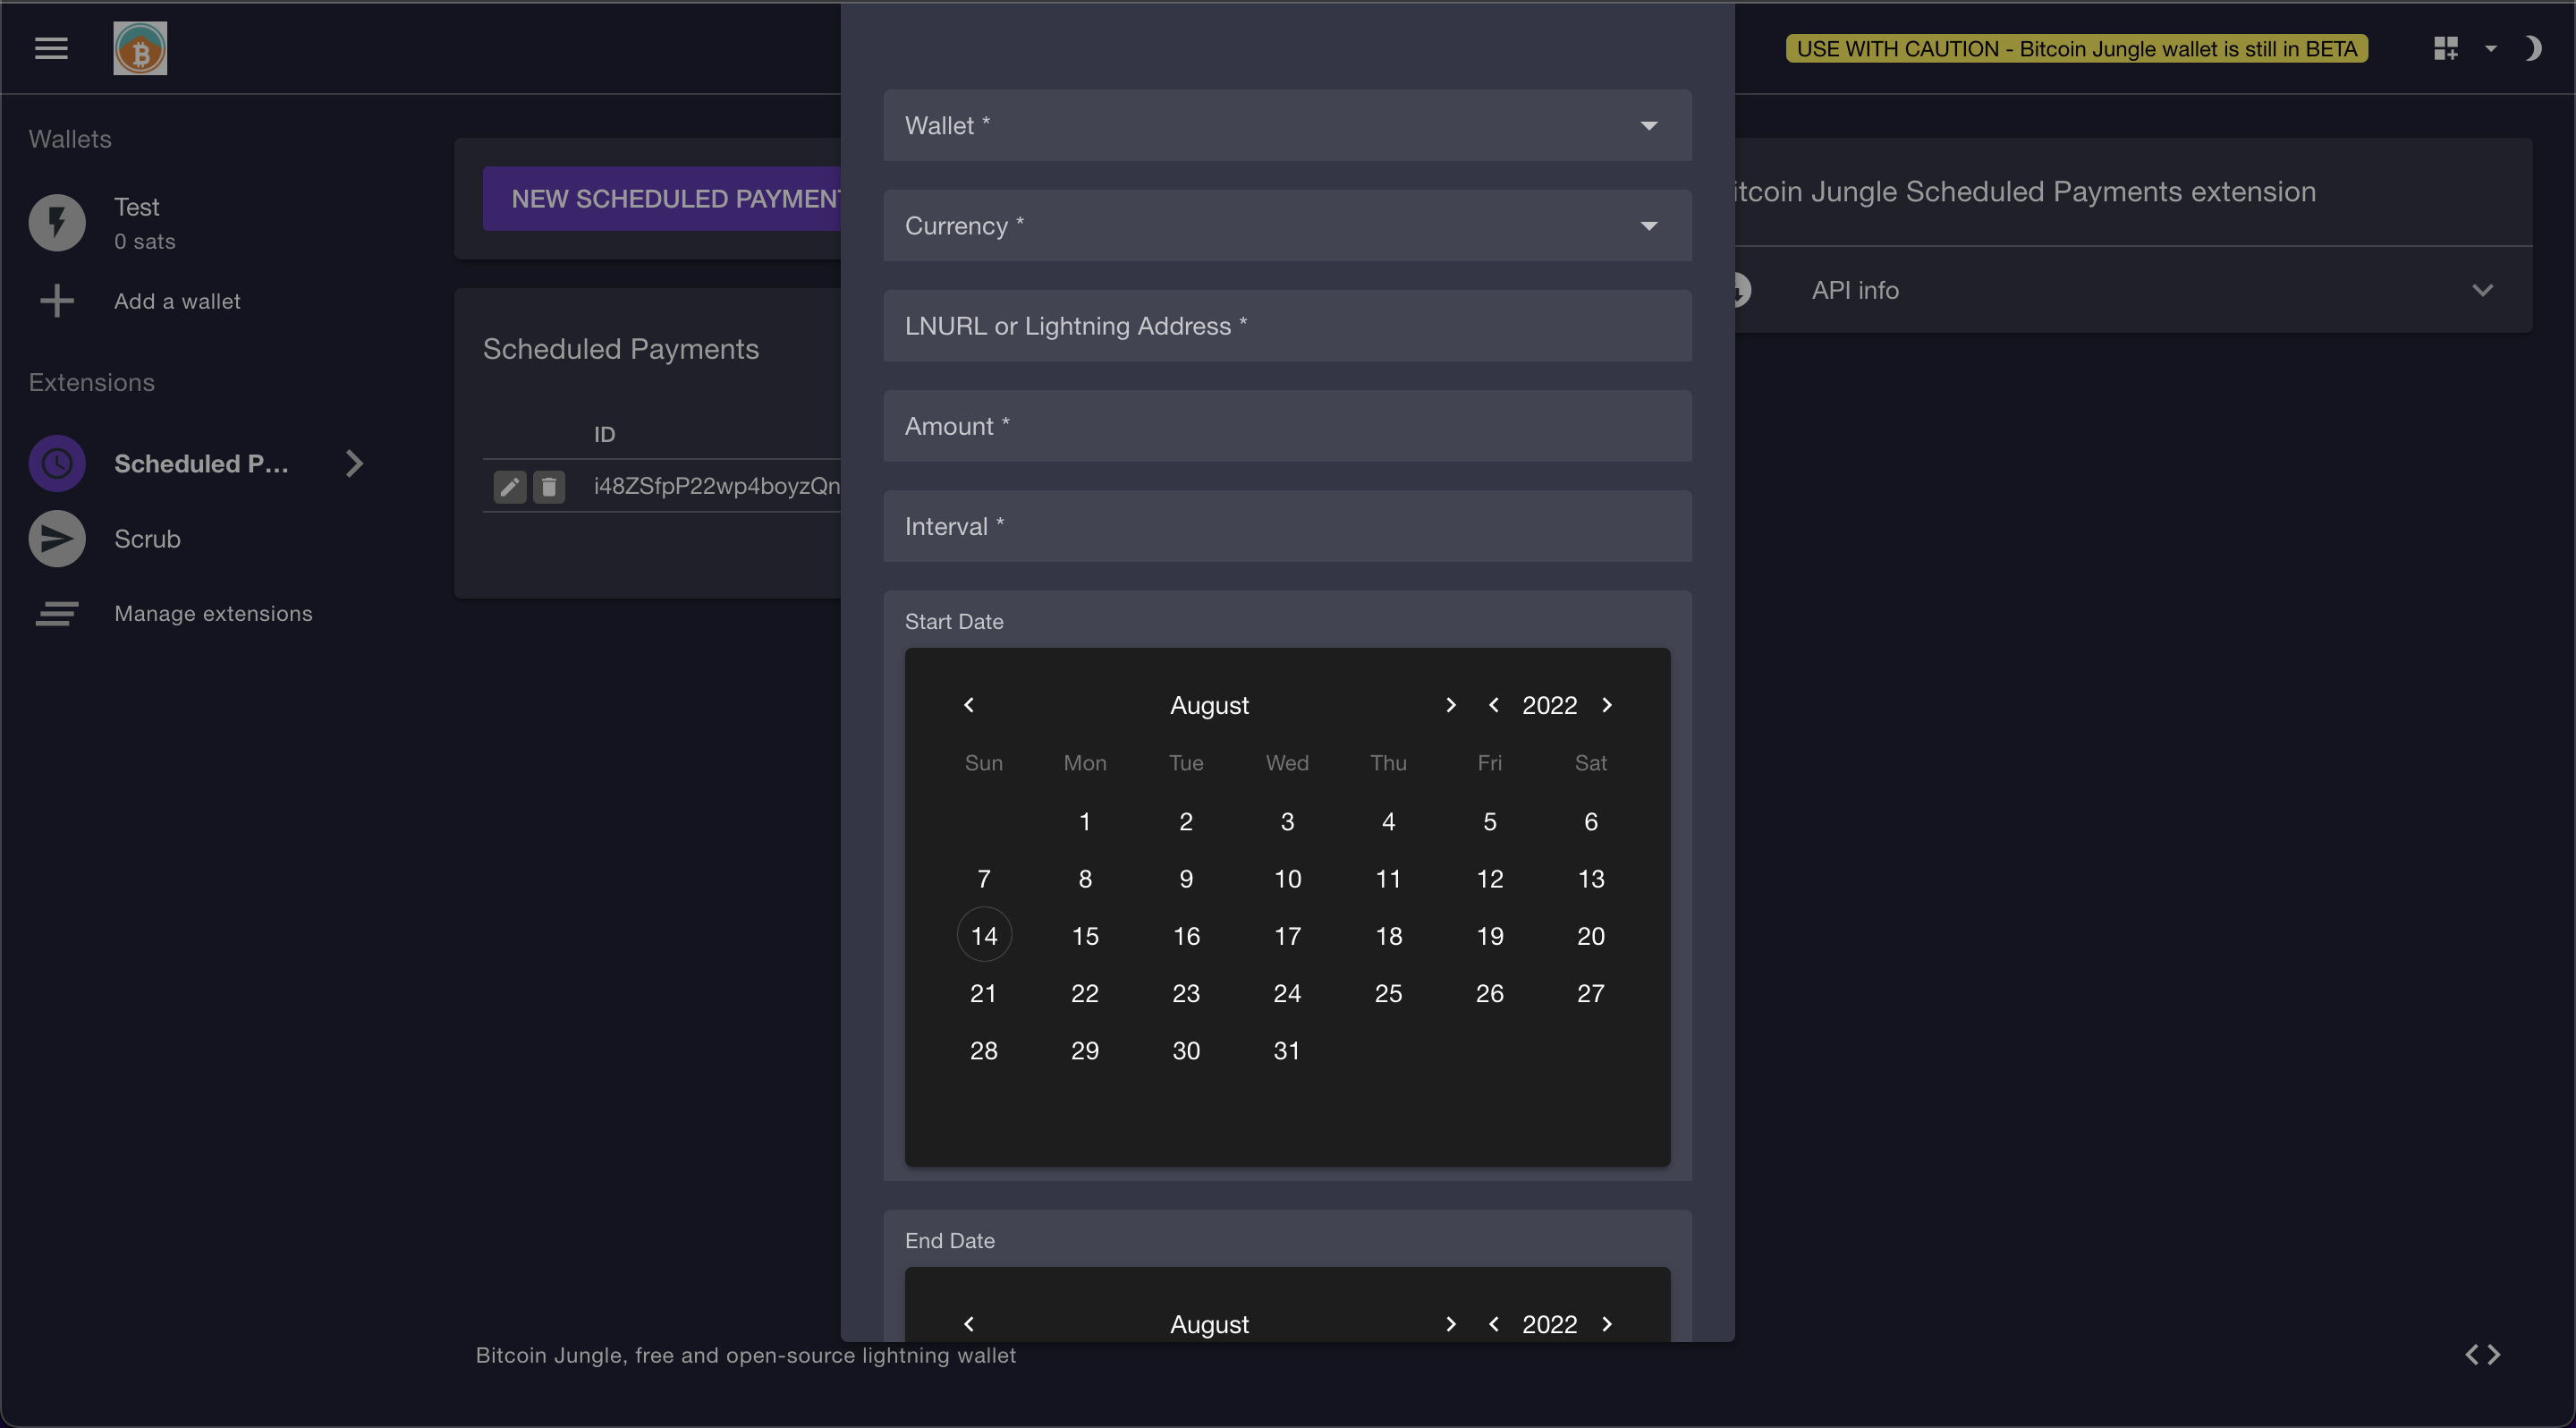Click the lightning icon on the Test wallet
The image size is (2576, 1428).
click(57, 222)
